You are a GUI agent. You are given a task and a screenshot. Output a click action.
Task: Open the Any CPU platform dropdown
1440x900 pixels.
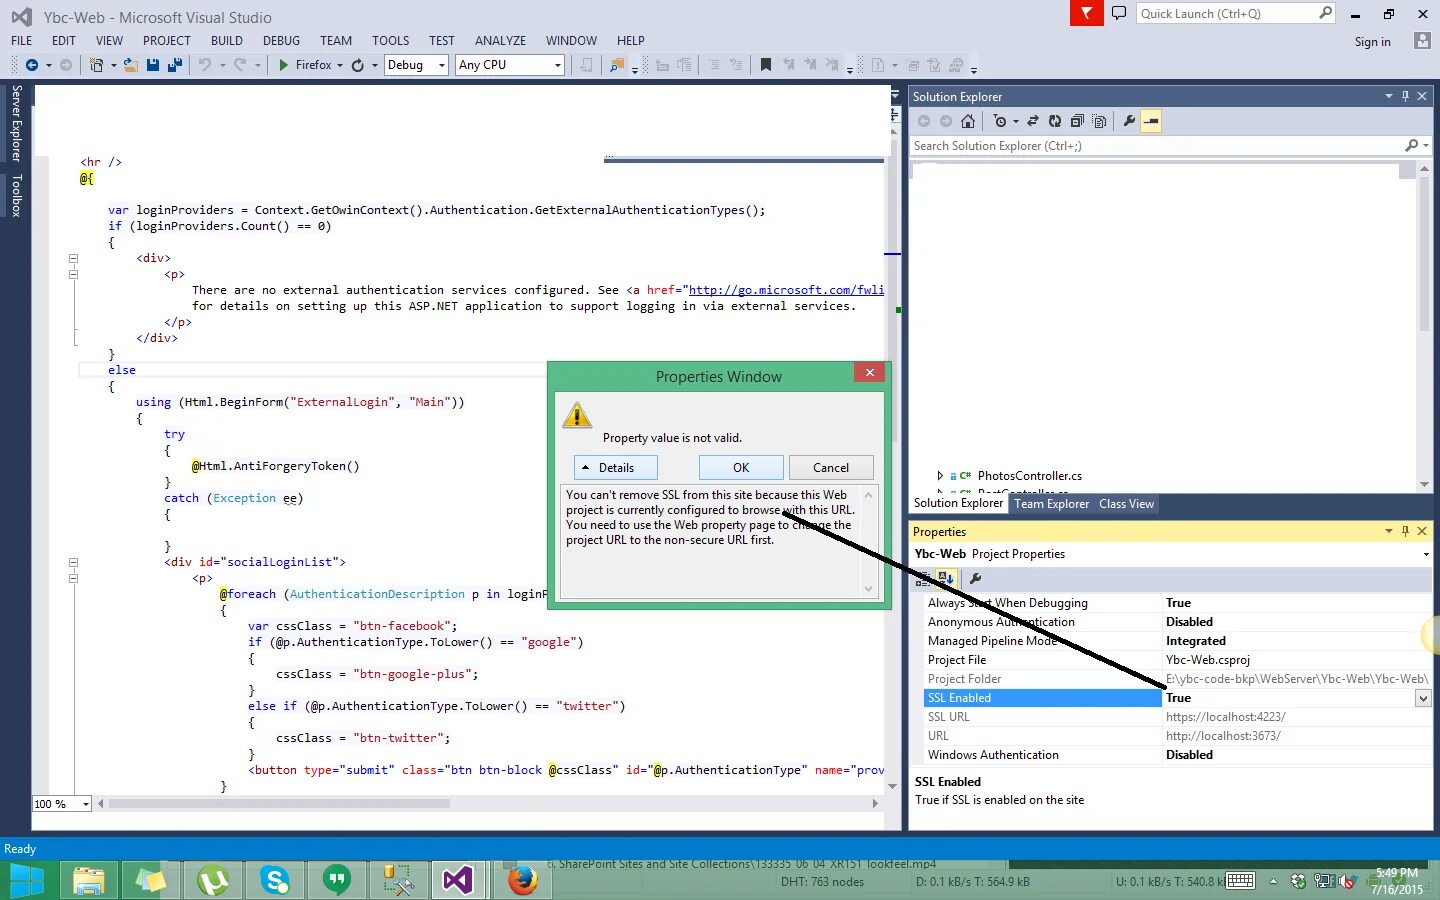click(558, 65)
